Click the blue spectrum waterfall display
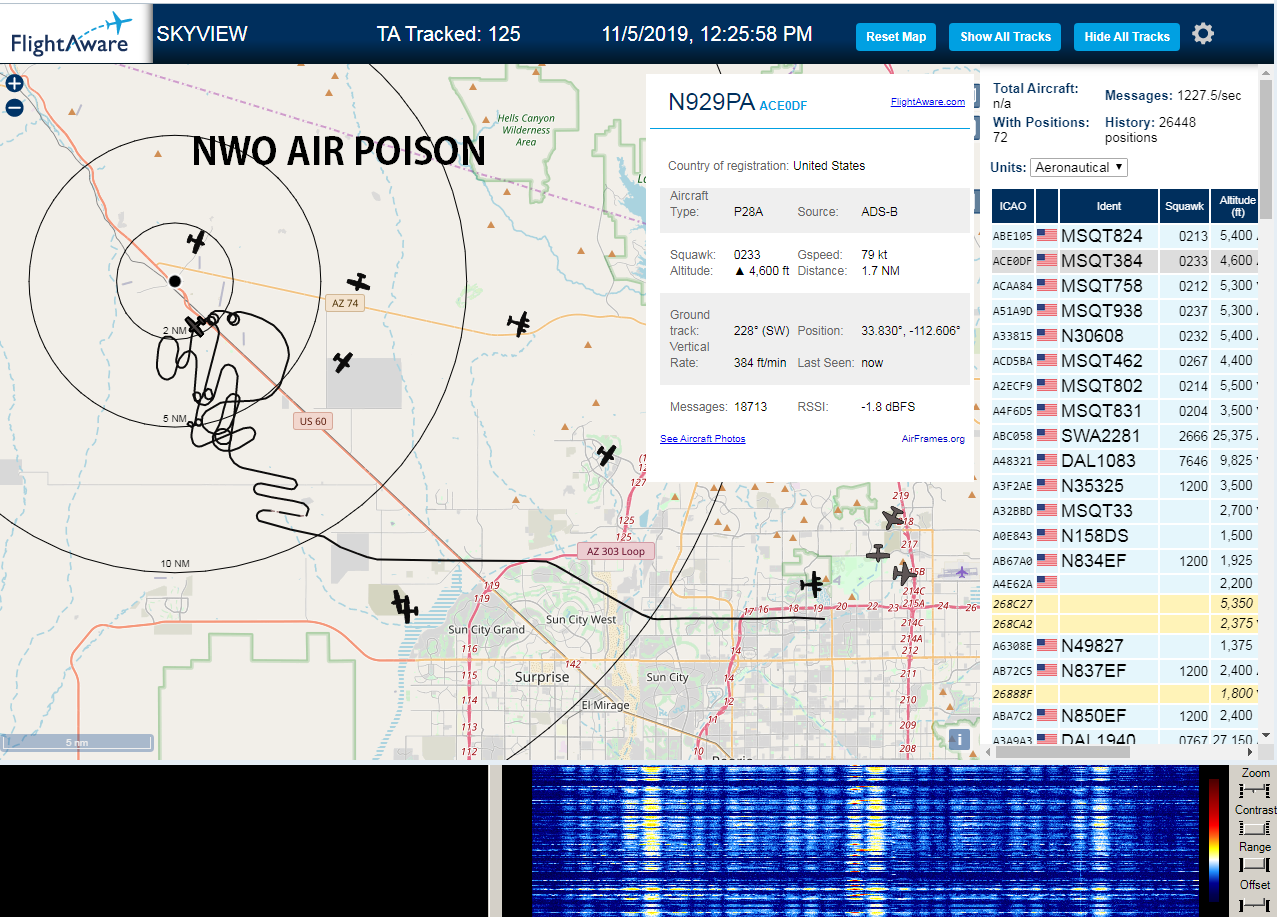1277x917 pixels. (865, 841)
